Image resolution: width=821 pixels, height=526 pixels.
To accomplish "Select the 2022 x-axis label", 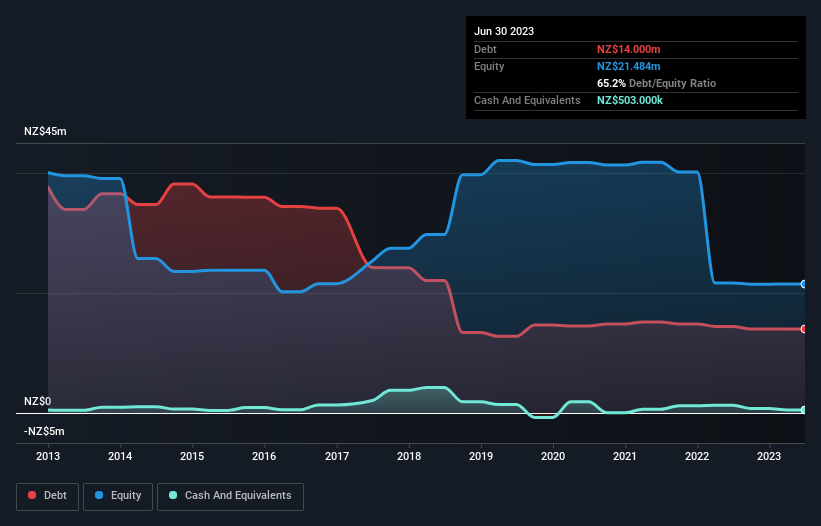I will (697, 456).
